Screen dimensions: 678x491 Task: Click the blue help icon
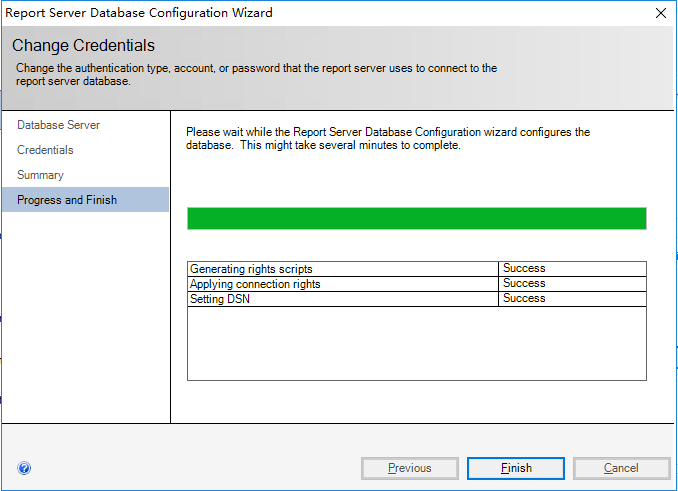(x=24, y=468)
